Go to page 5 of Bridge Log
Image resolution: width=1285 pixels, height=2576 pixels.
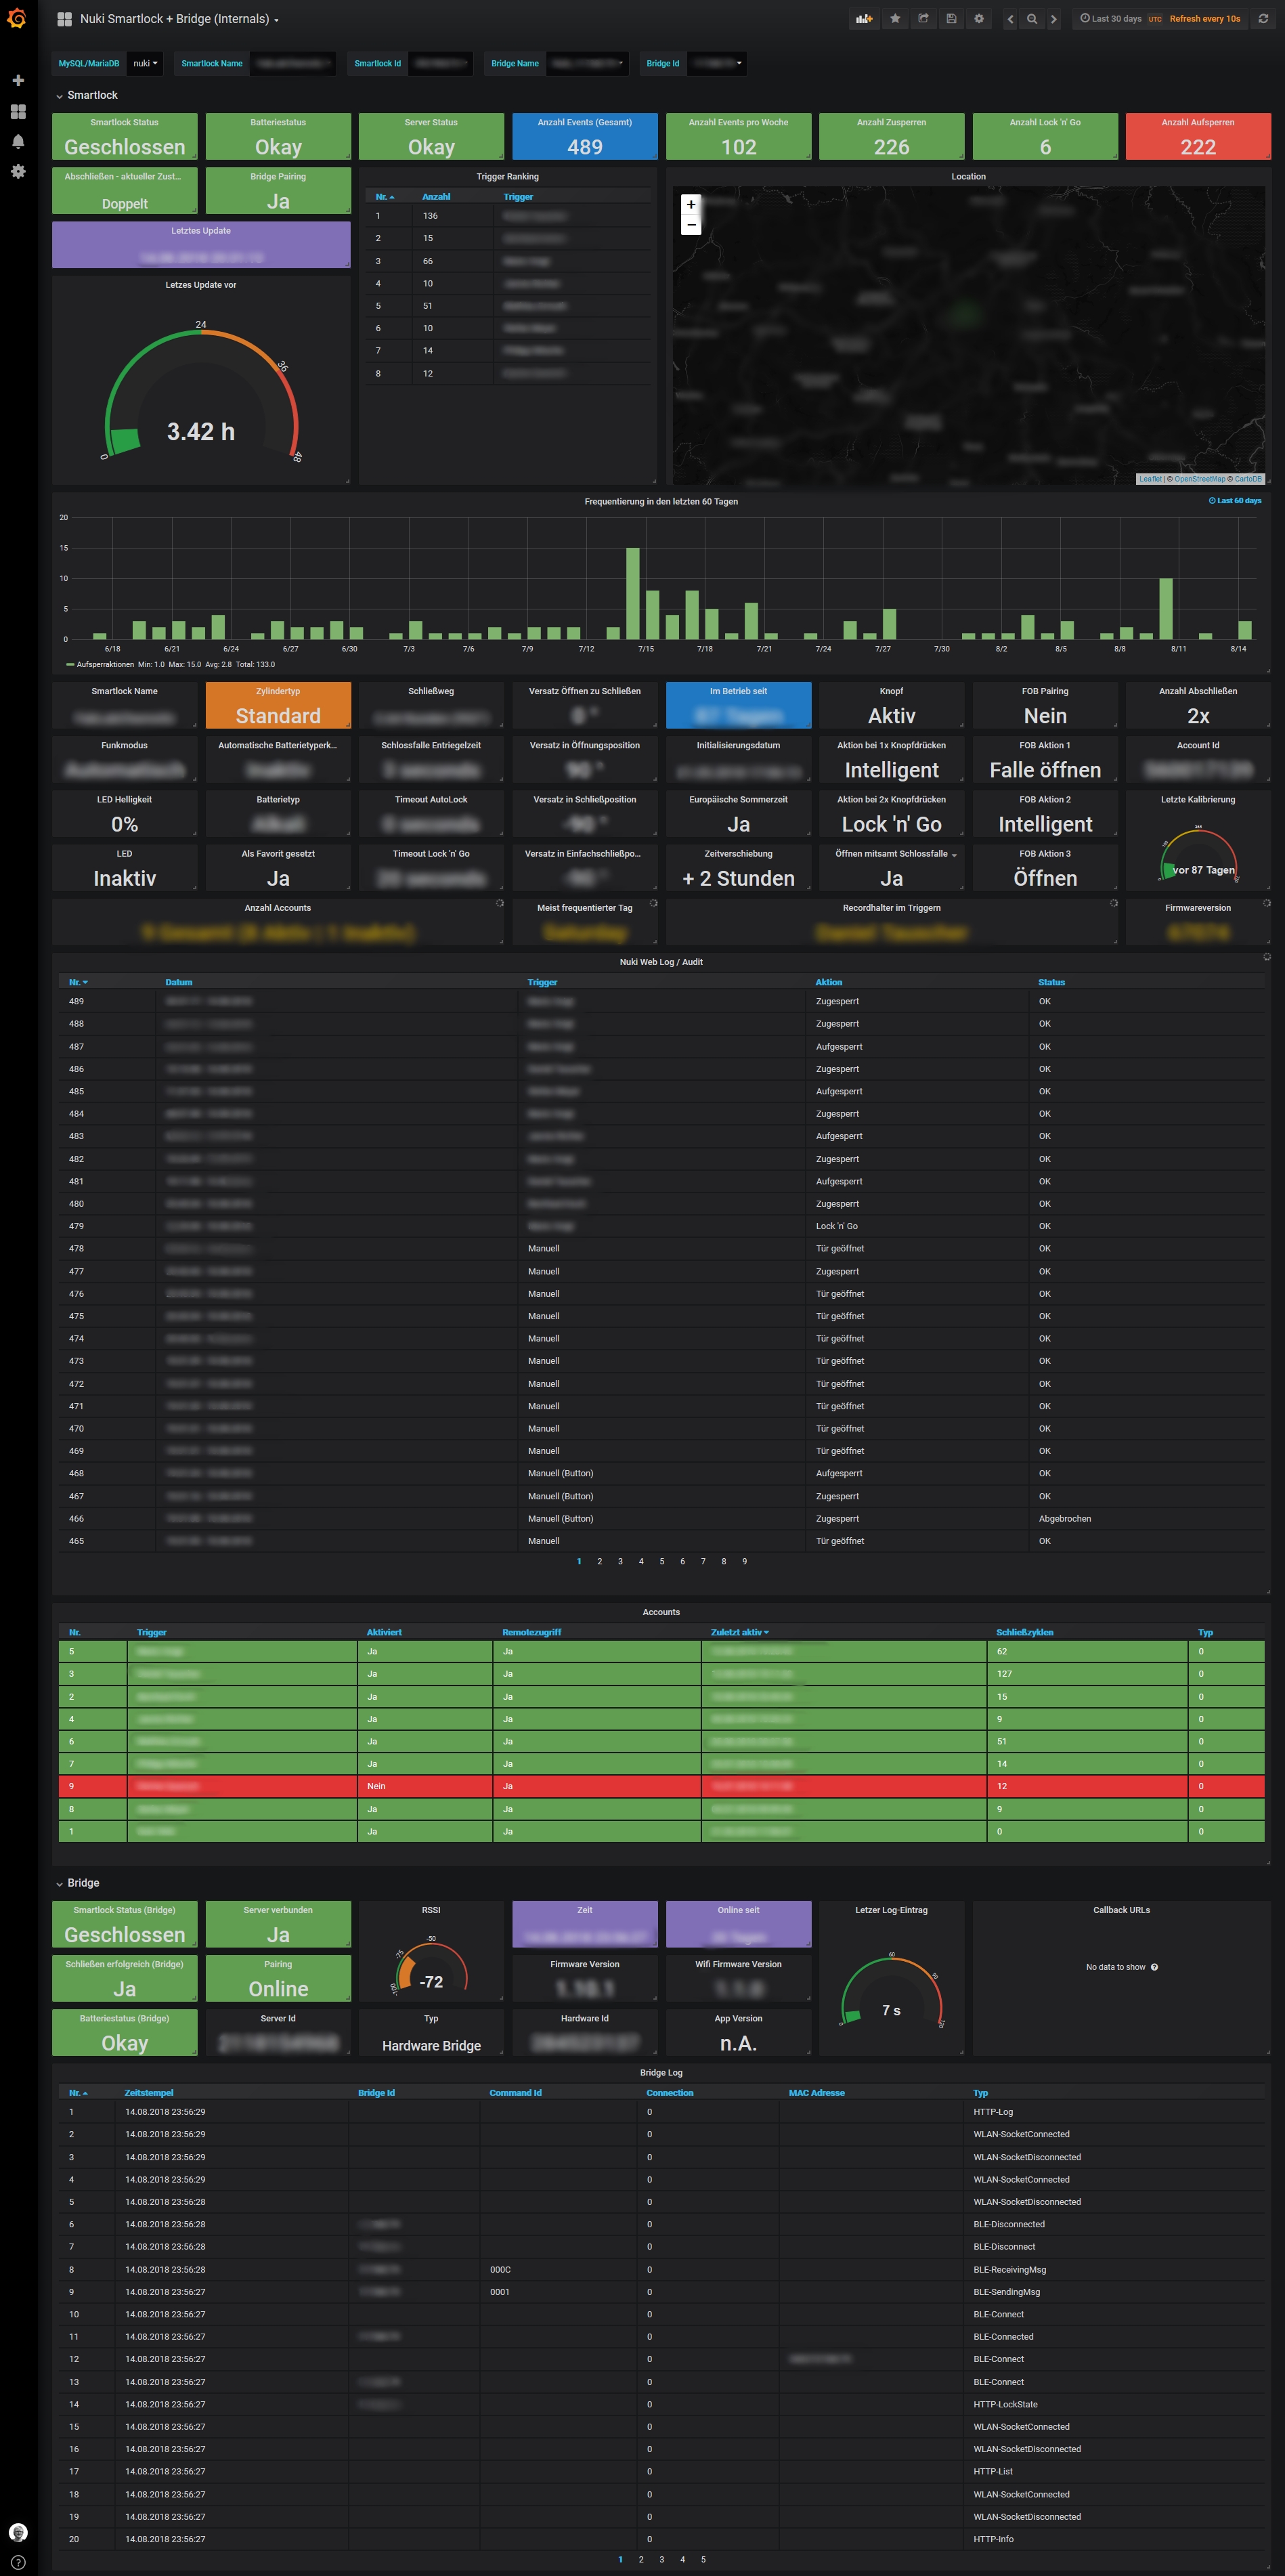point(704,2560)
